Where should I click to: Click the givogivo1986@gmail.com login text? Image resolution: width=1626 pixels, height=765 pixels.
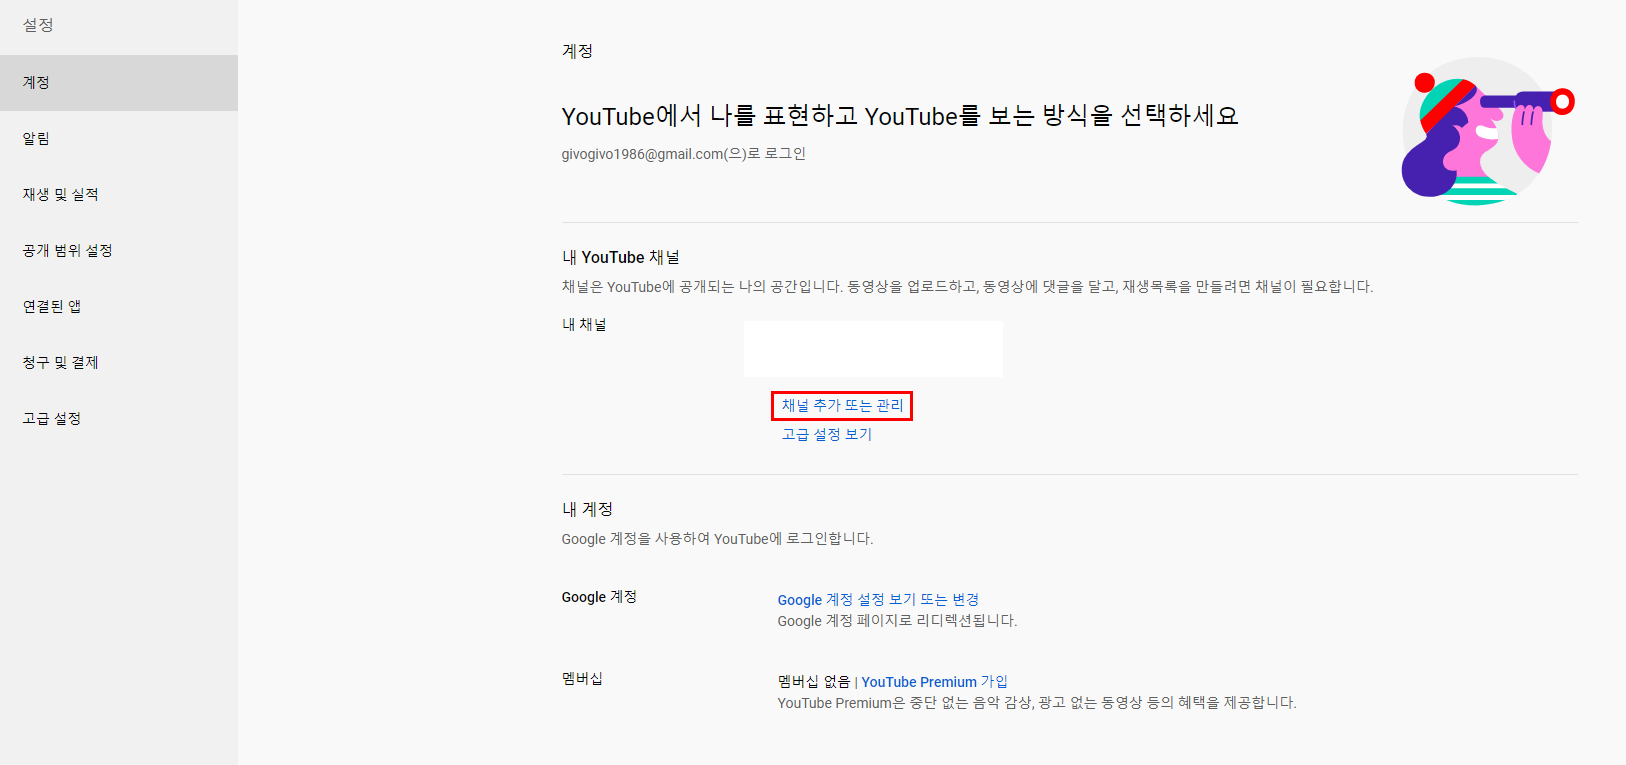pyautogui.click(x=683, y=154)
